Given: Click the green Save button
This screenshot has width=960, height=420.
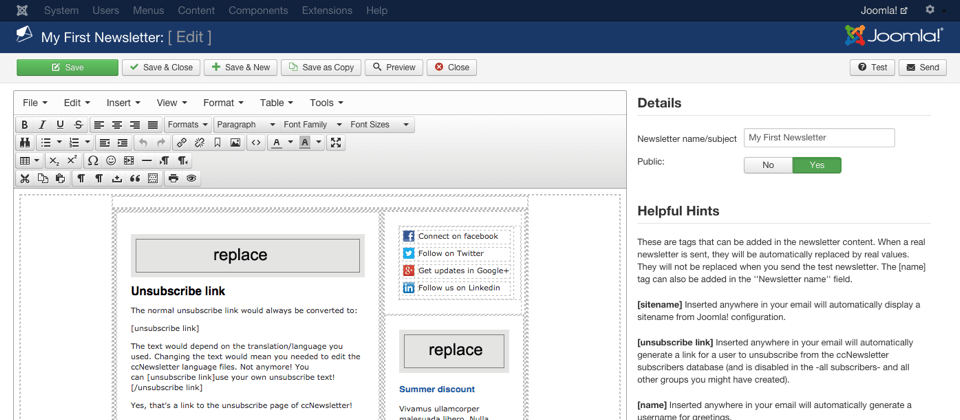Looking at the screenshot, I should click(67, 67).
